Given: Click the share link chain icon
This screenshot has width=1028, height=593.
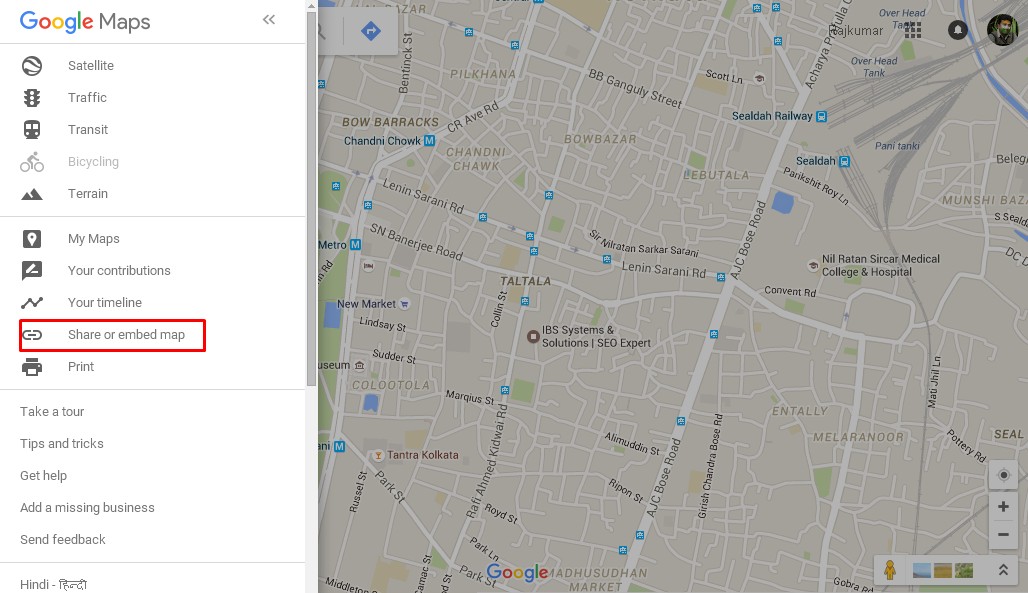Looking at the screenshot, I should click(x=31, y=335).
